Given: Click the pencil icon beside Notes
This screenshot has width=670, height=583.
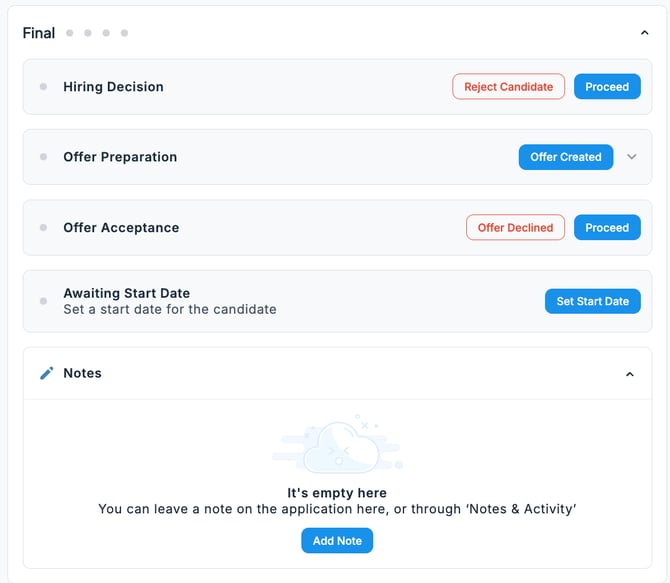Looking at the screenshot, I should tap(46, 373).
